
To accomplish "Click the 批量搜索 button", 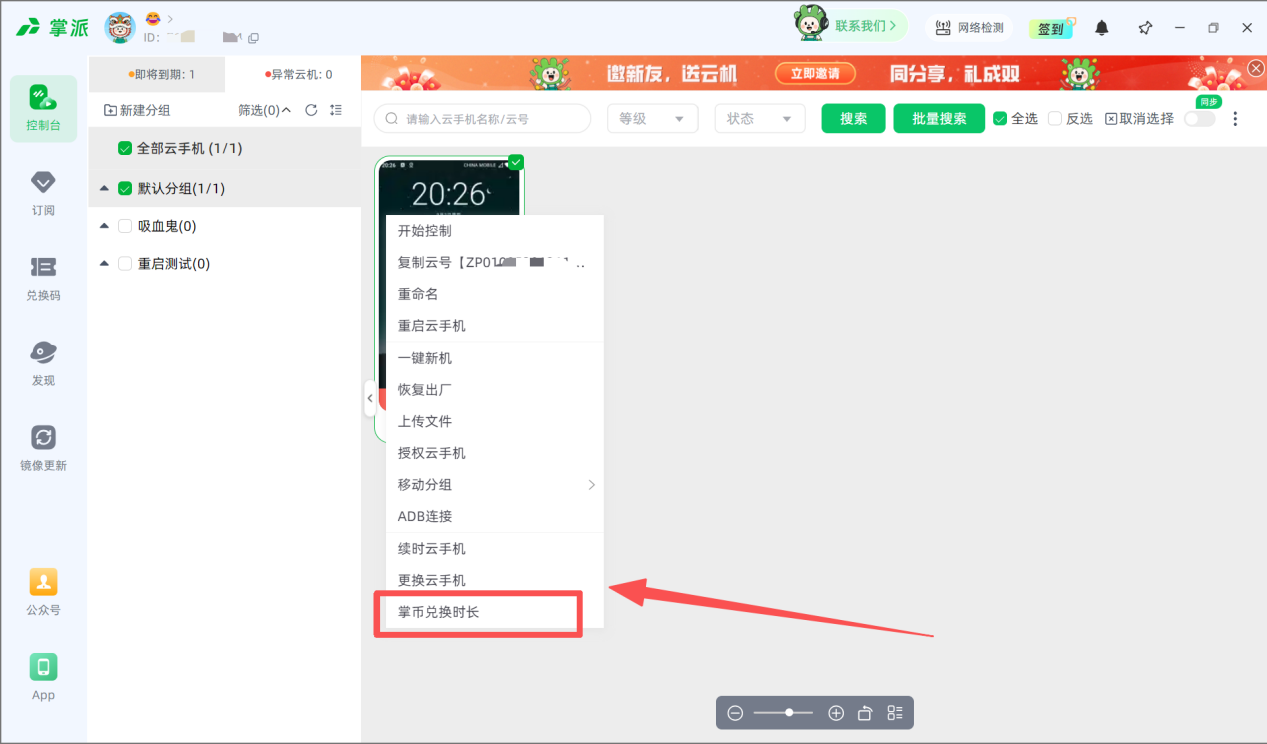I will [x=939, y=118].
